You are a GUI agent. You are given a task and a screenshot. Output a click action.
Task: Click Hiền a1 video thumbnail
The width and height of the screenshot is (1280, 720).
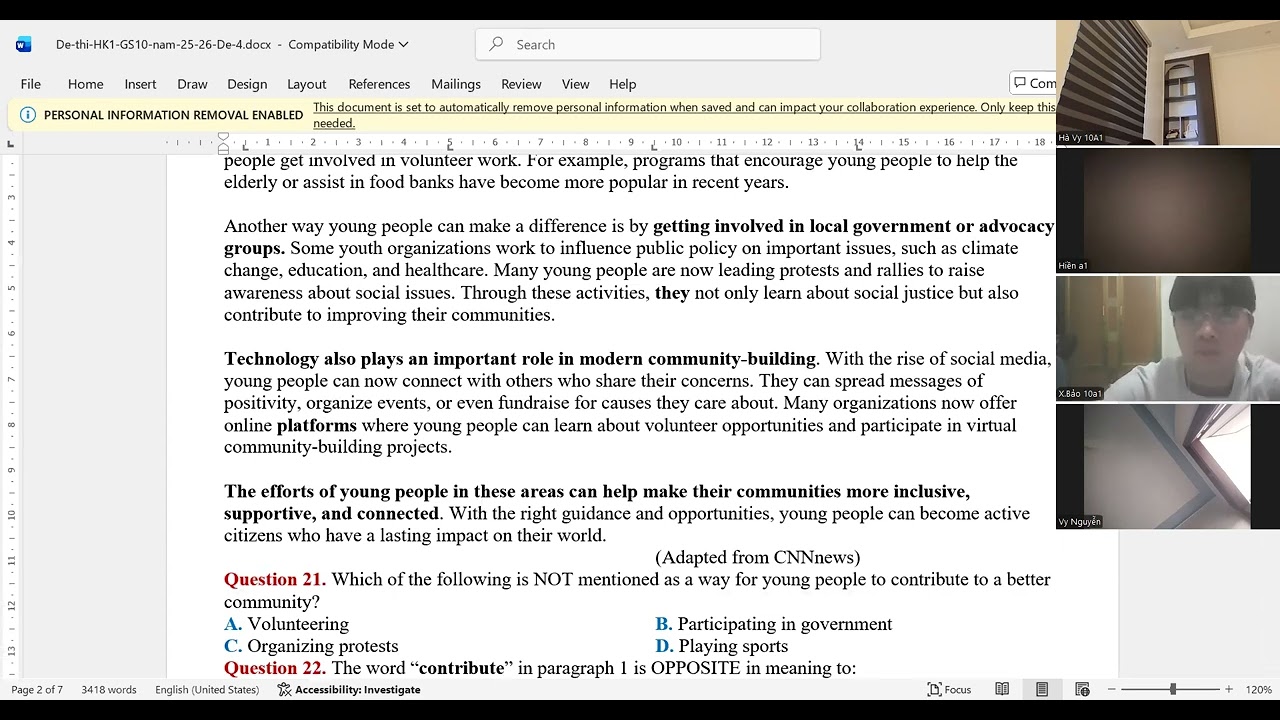pyautogui.click(x=1168, y=211)
